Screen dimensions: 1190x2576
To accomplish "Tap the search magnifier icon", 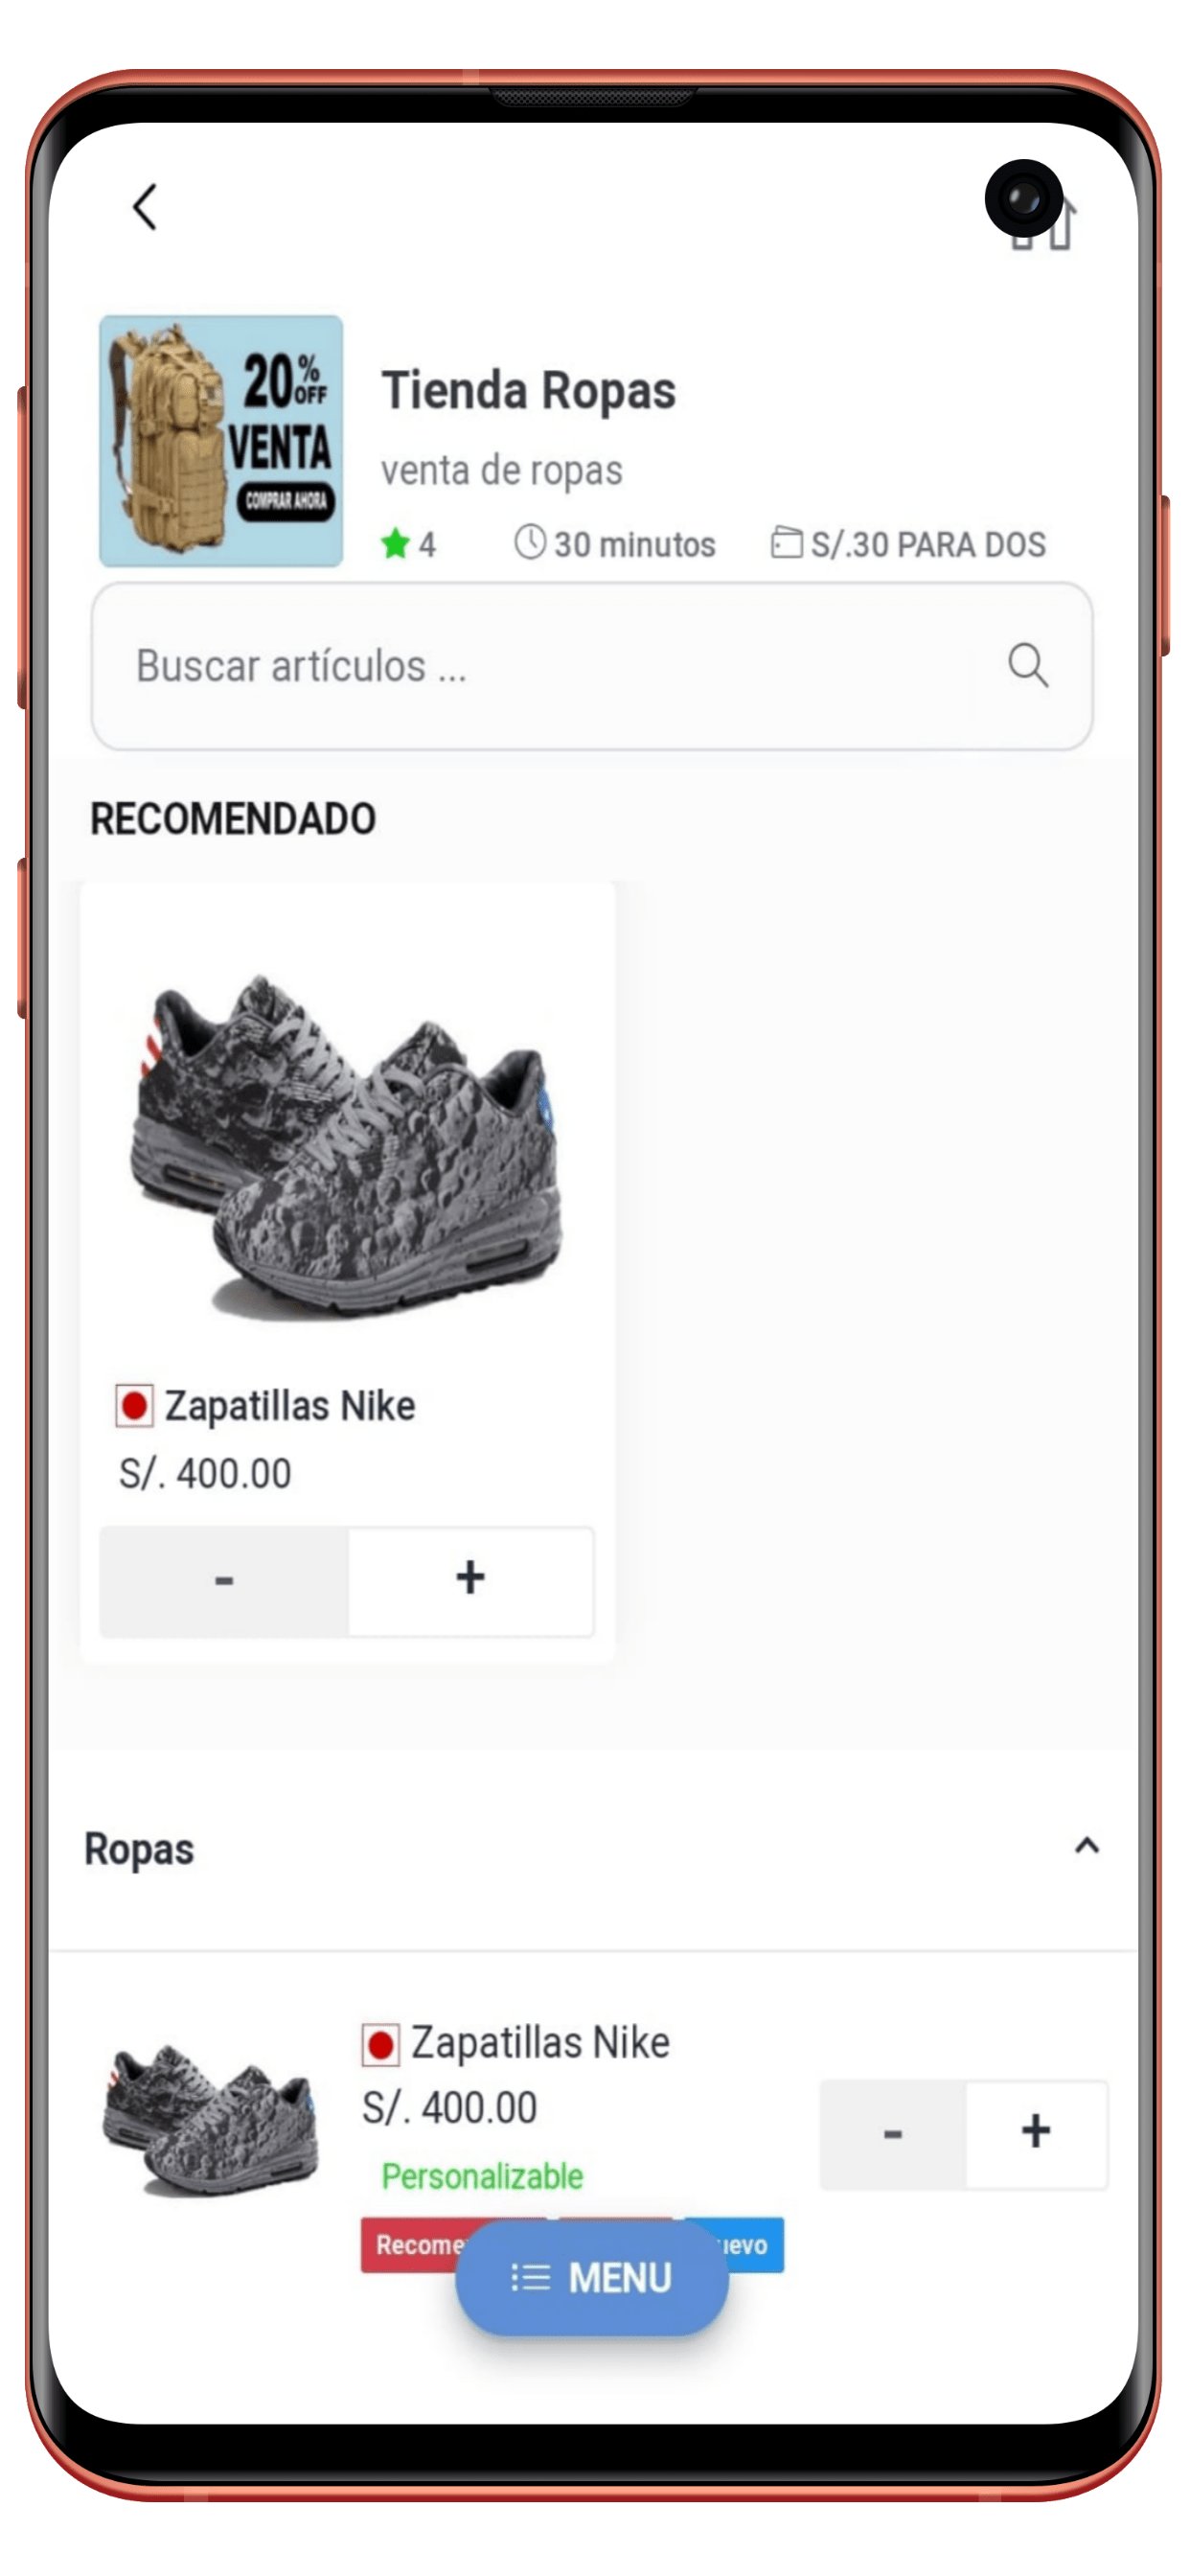I will point(1028,665).
